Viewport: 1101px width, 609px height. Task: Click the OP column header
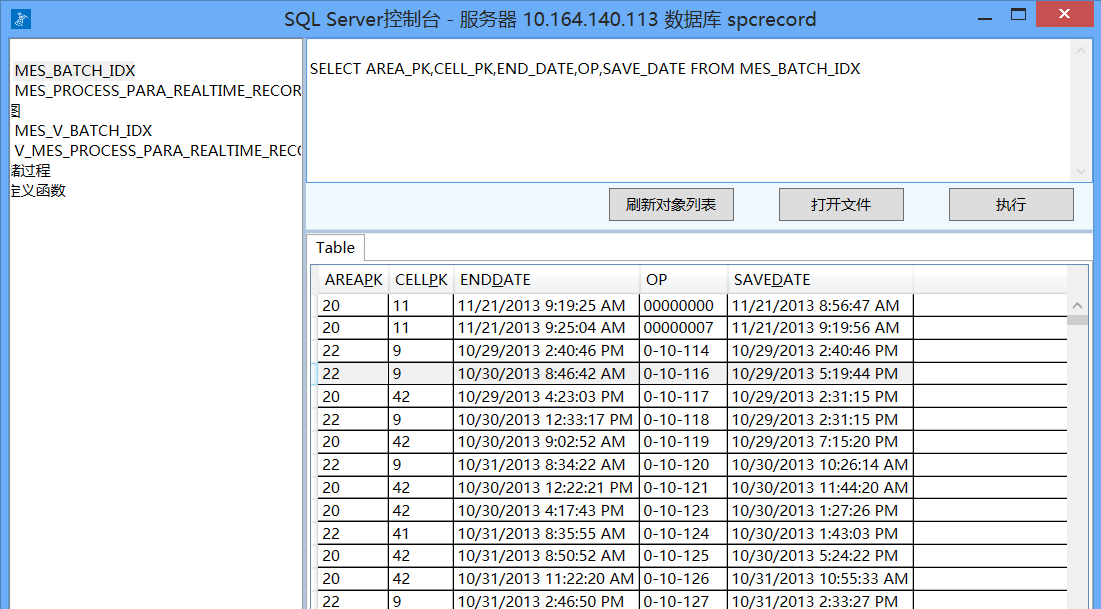683,280
